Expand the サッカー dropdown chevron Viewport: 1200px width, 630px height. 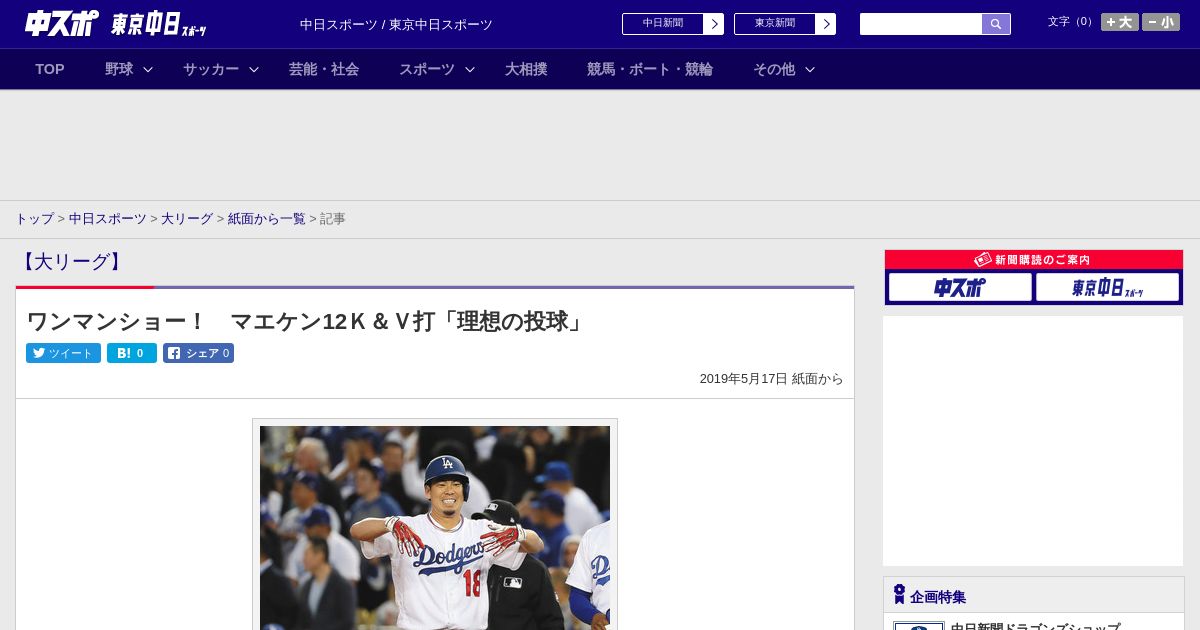(x=254, y=69)
